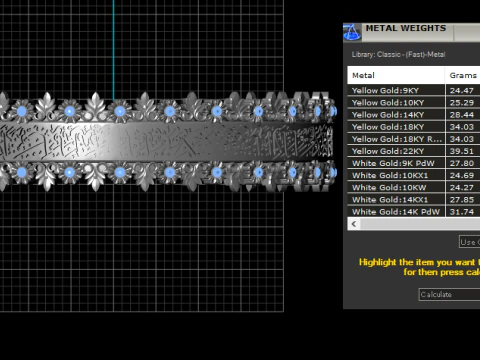Select the Yellow Gold:14KY row
Viewport: 480px width, 360px height.
(414, 115)
